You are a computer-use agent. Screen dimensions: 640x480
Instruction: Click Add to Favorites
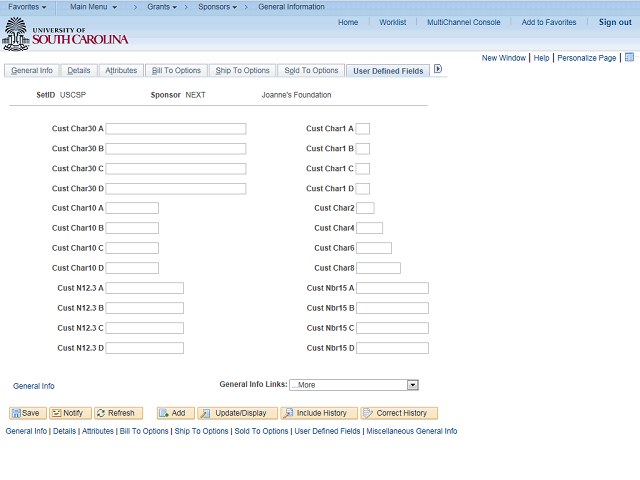tap(549, 22)
